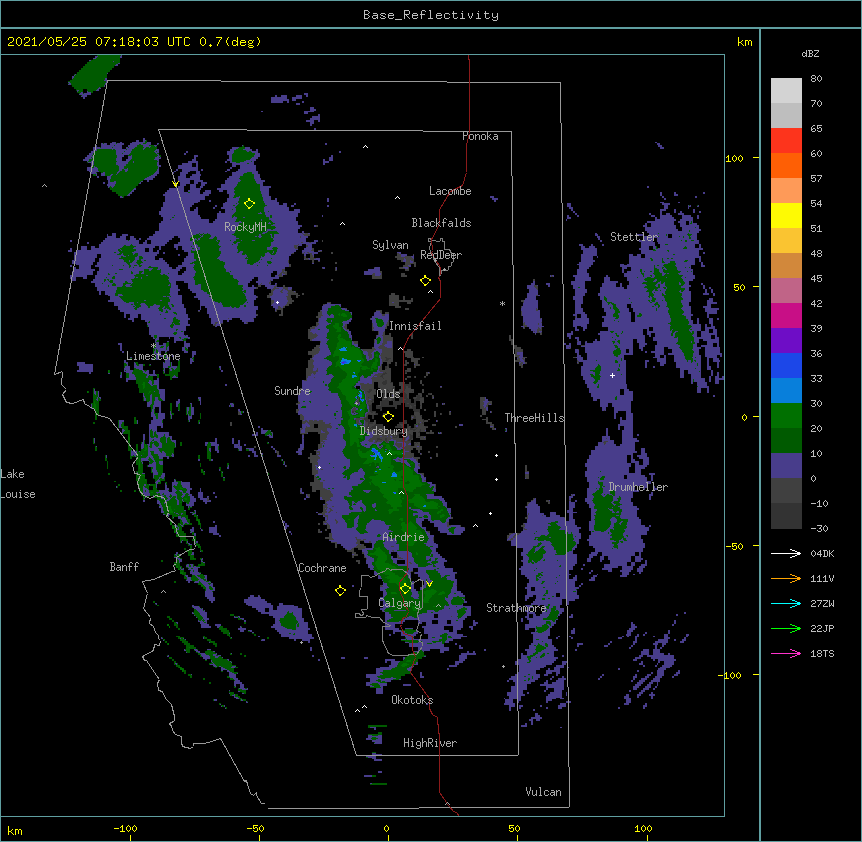Click the Lake Louise label
The image size is (862, 842).
click(x=18, y=484)
